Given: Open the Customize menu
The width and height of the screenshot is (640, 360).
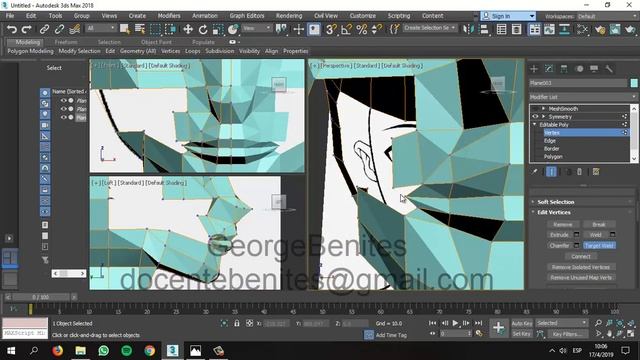Looking at the screenshot, I should click(x=362, y=16).
